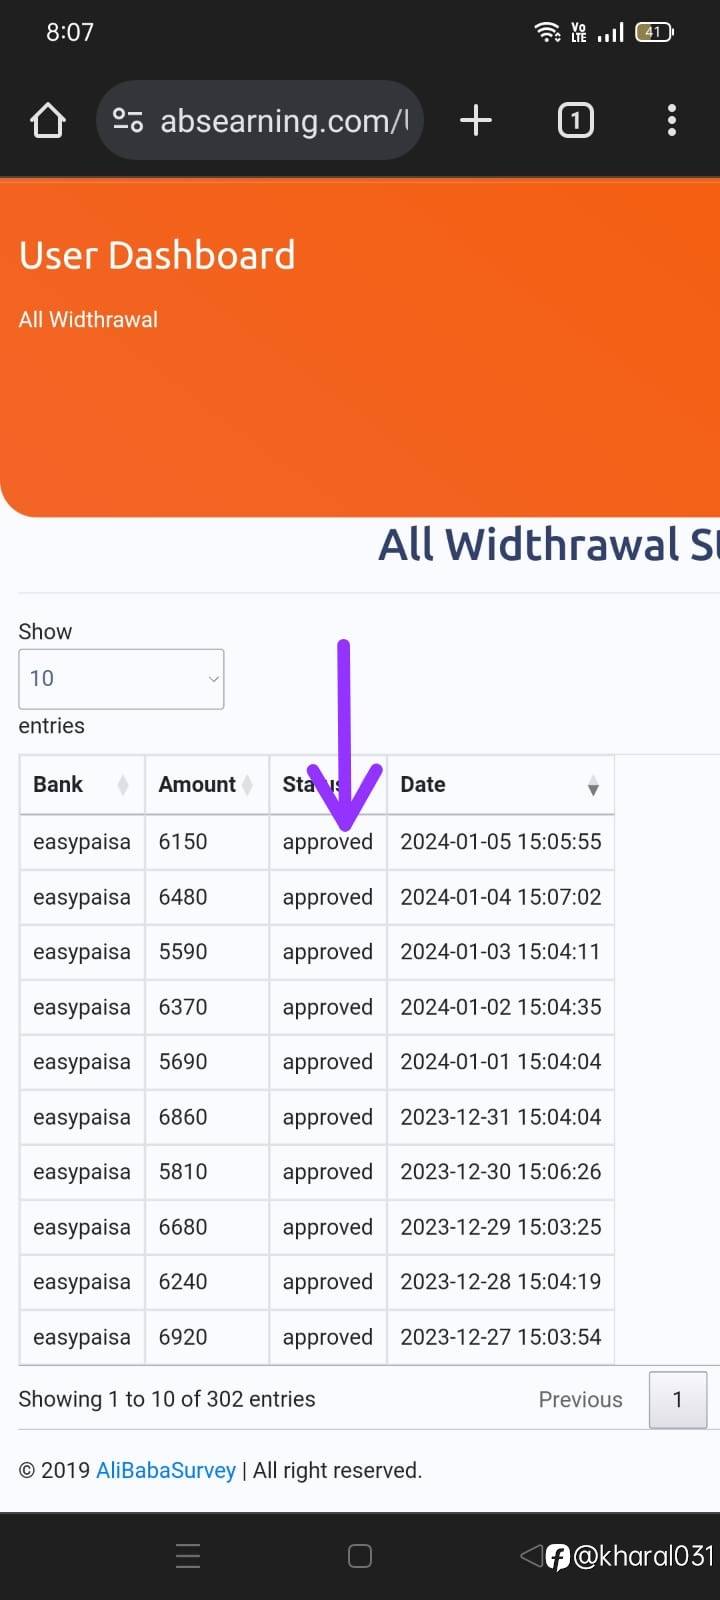The height and width of the screenshot is (1600, 720).
Task: Go to Previous page of entries
Action: (580, 1400)
